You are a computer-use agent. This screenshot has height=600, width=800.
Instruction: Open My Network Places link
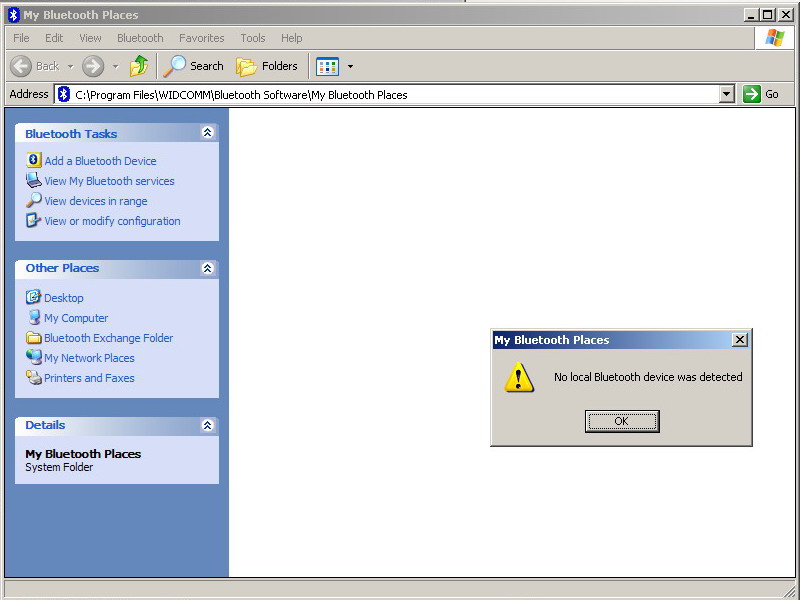[x=89, y=358]
